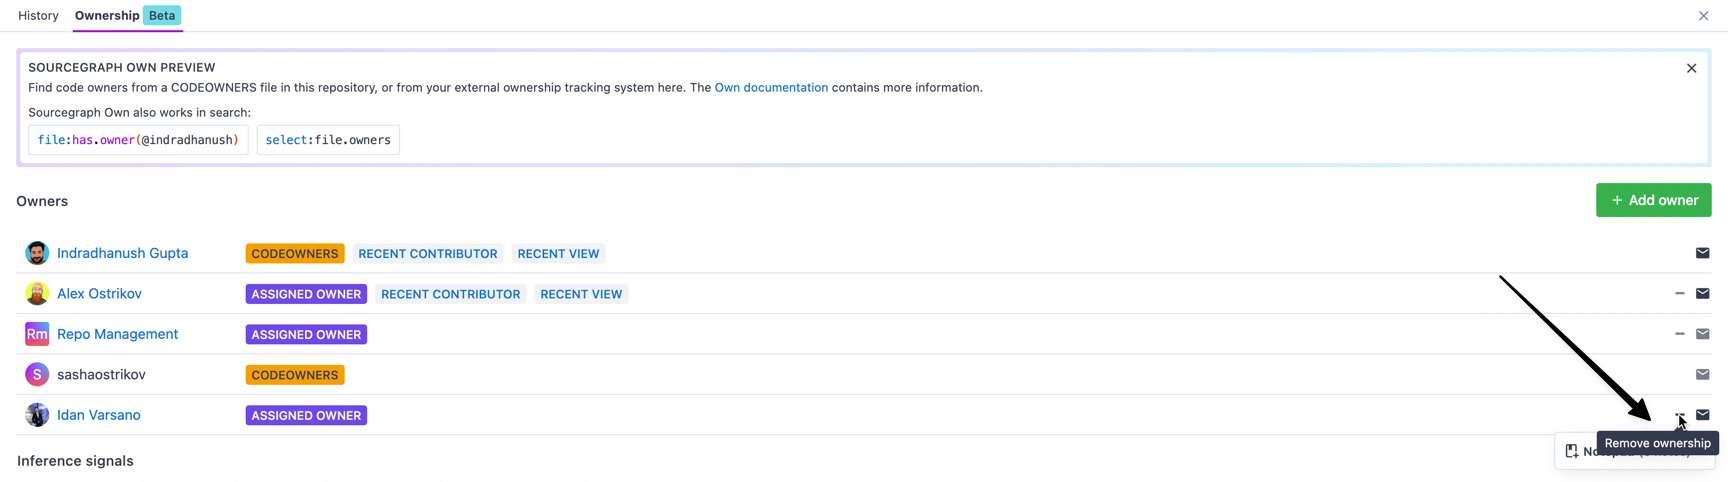This screenshot has width=1728, height=482.
Task: Open the Repo Management team link
Action: point(117,334)
